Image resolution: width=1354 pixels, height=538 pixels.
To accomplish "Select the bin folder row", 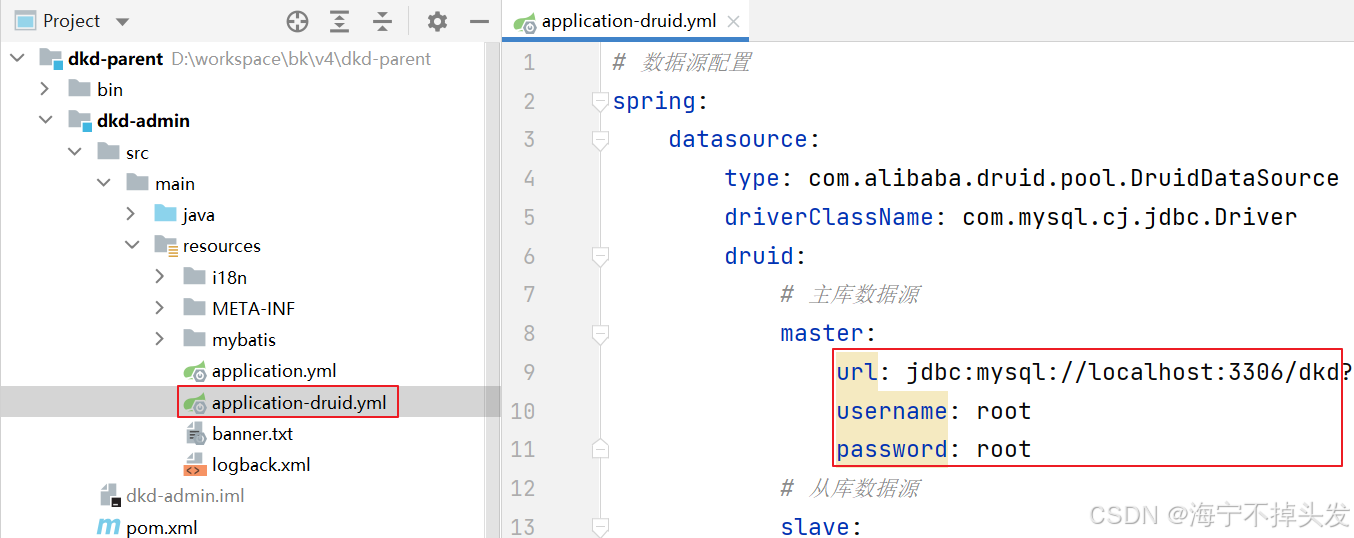I will [x=110, y=89].
